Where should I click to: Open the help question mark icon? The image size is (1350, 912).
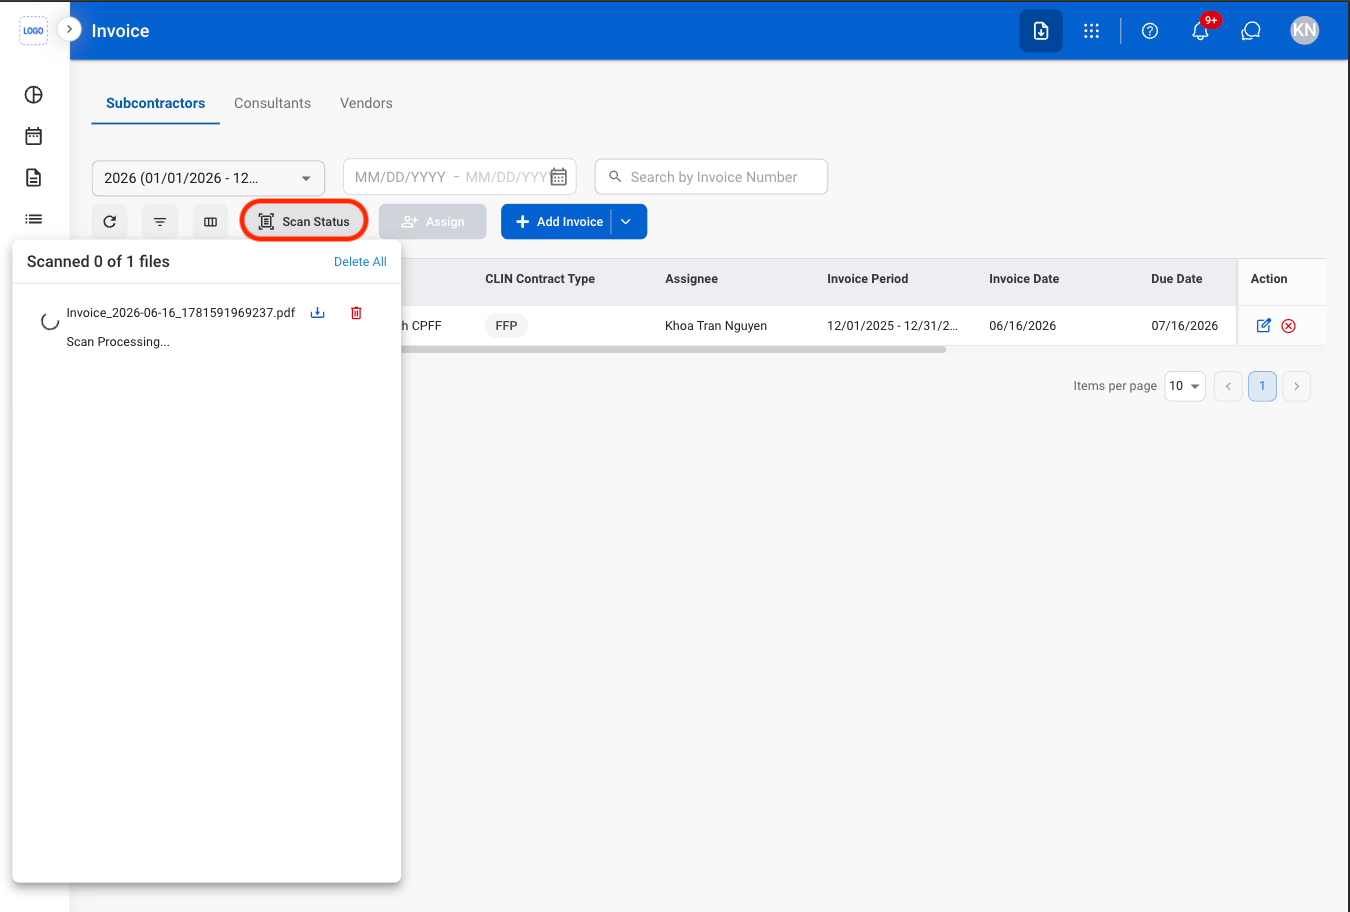point(1150,31)
